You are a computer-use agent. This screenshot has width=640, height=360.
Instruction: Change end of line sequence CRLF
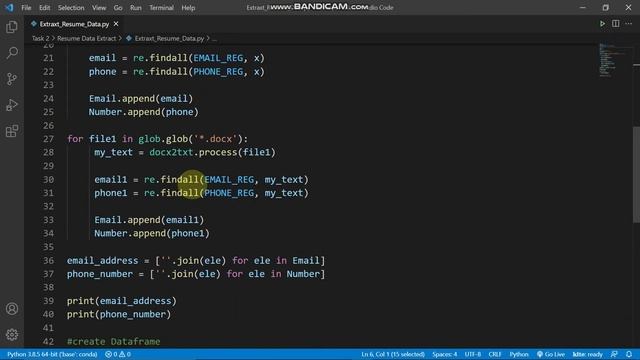[495, 354]
